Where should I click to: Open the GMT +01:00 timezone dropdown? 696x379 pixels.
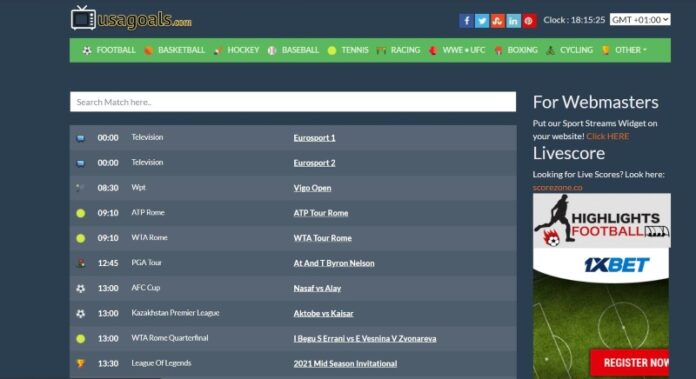640,20
